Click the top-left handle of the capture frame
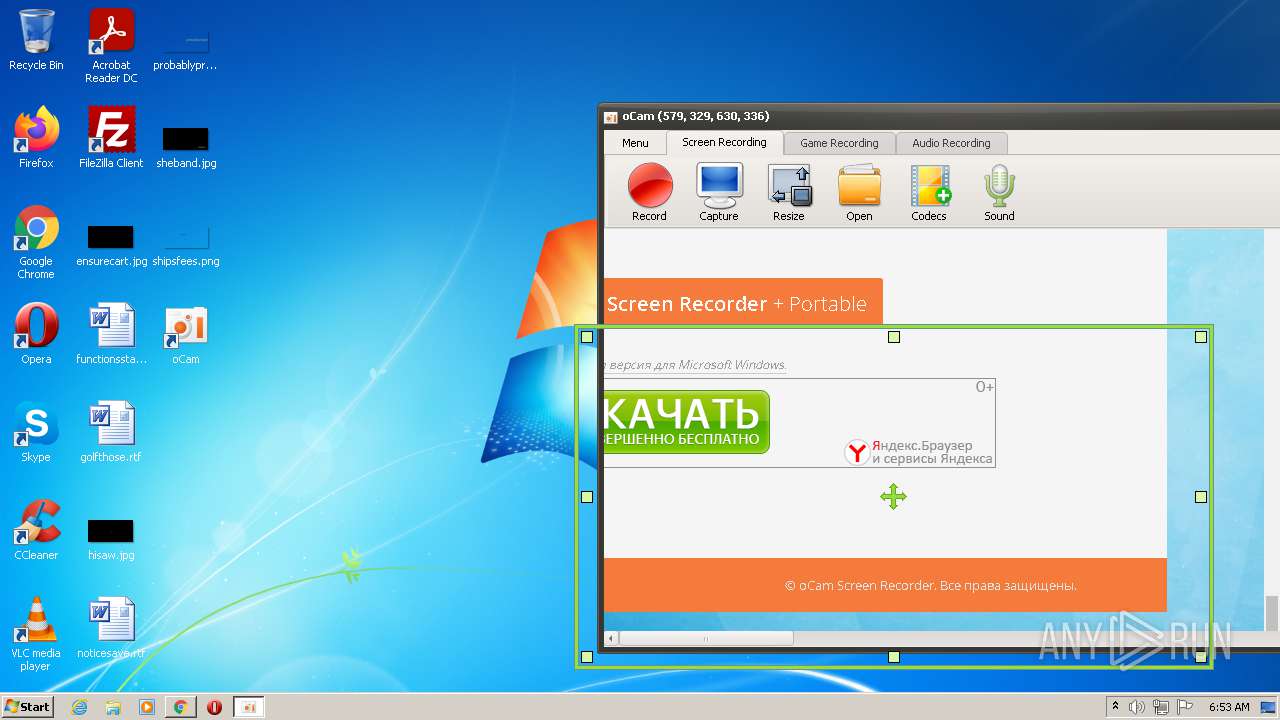Viewport: 1280px width, 720px height. pyautogui.click(x=587, y=337)
